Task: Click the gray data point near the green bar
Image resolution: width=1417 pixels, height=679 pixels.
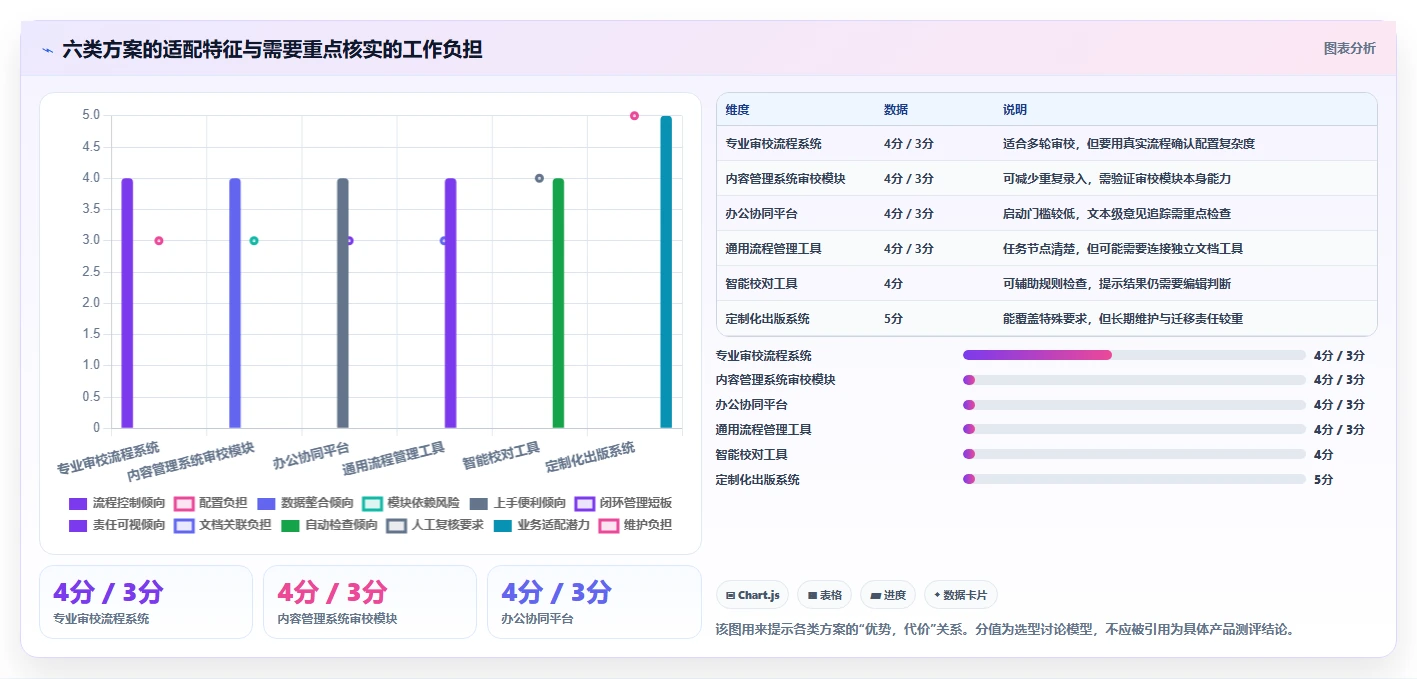Action: (x=539, y=178)
